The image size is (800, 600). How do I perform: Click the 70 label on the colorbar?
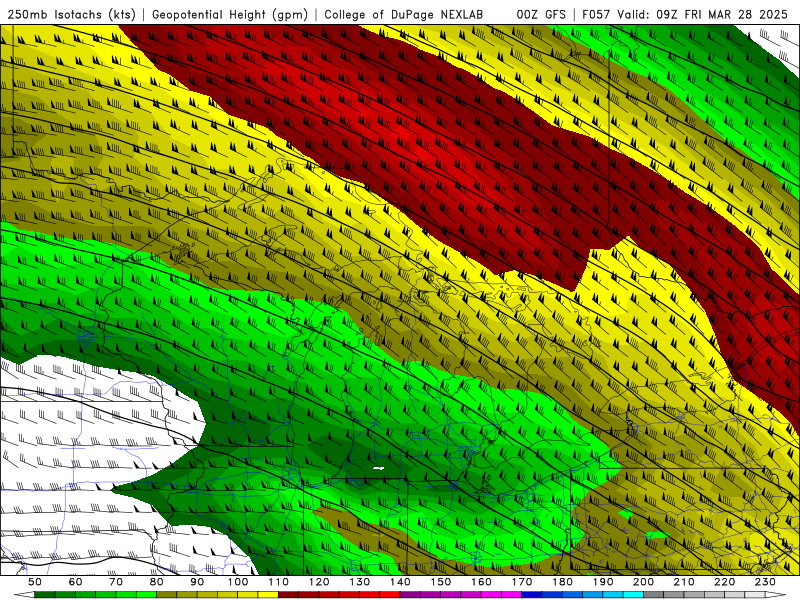[116, 582]
